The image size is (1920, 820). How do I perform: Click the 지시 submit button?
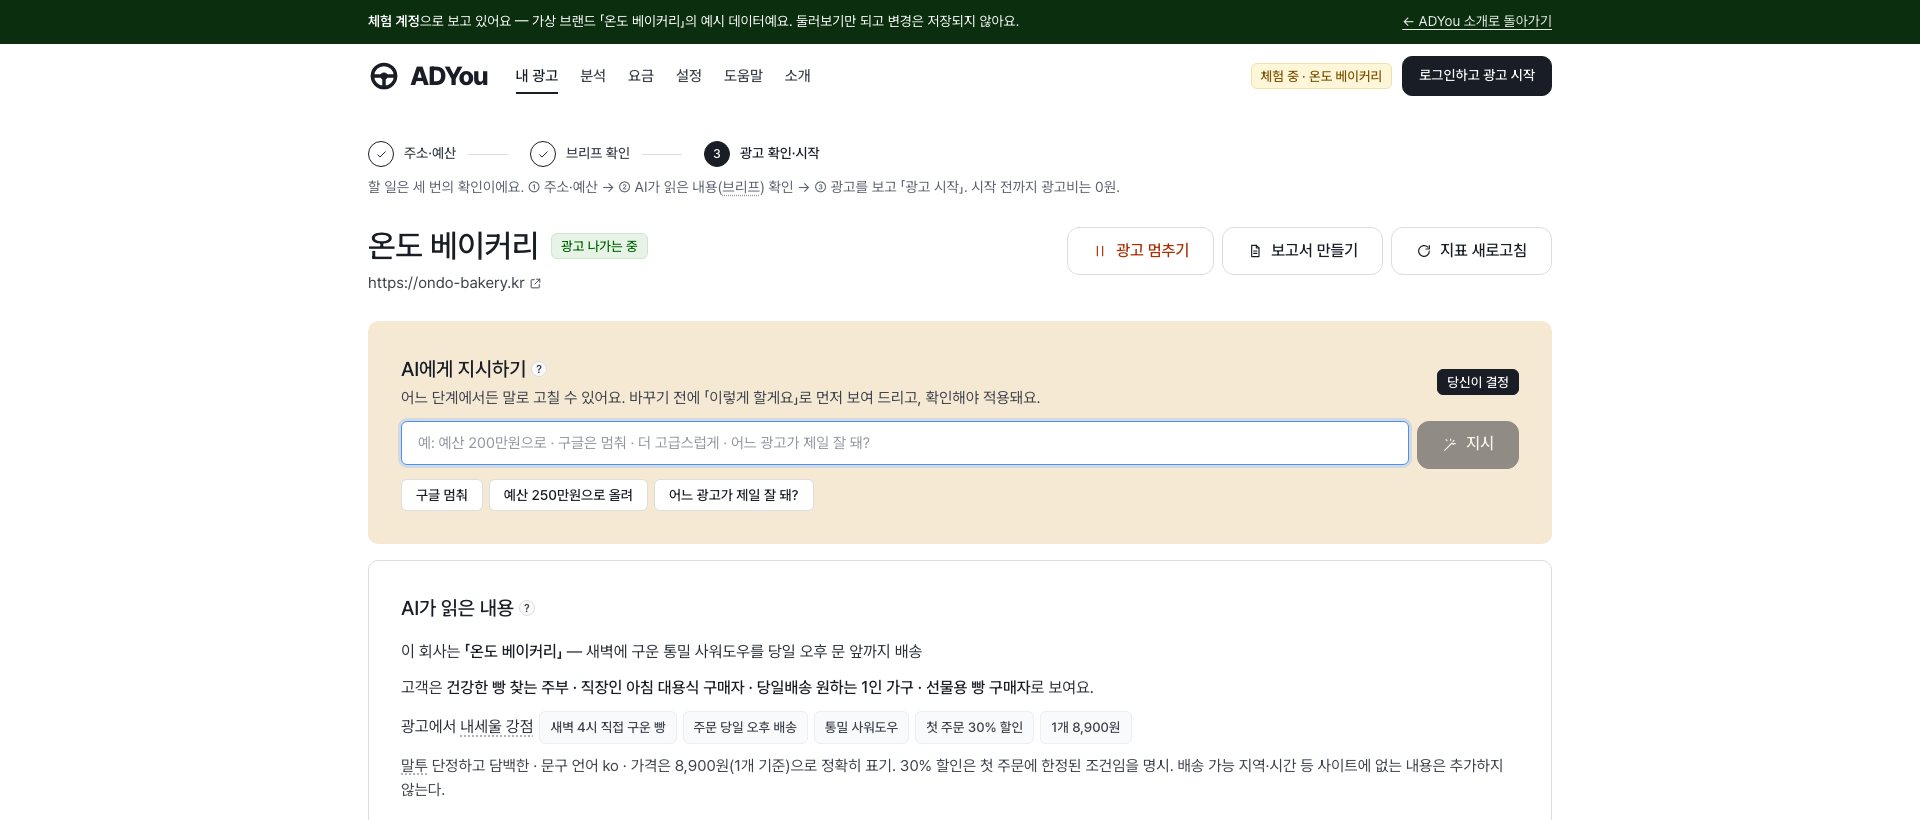point(1468,444)
